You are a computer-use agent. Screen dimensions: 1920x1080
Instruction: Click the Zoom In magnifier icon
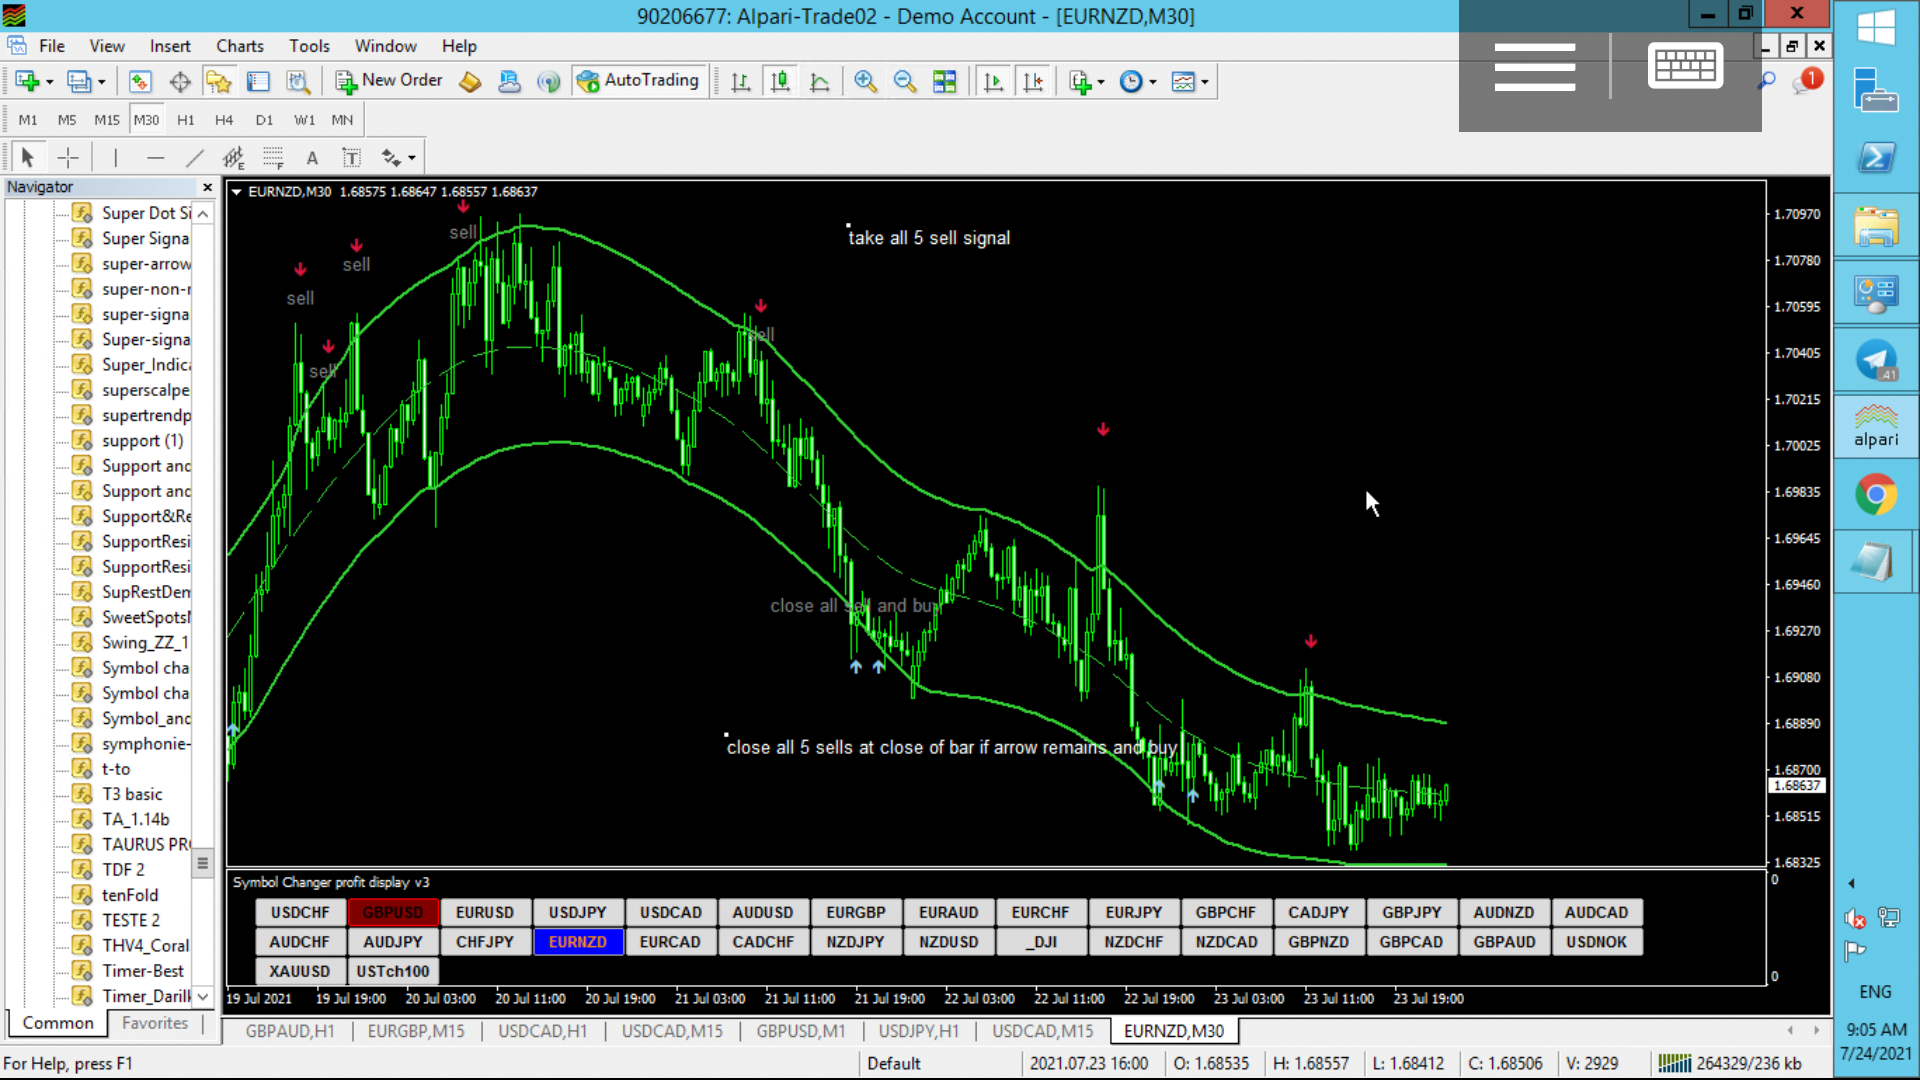click(866, 82)
